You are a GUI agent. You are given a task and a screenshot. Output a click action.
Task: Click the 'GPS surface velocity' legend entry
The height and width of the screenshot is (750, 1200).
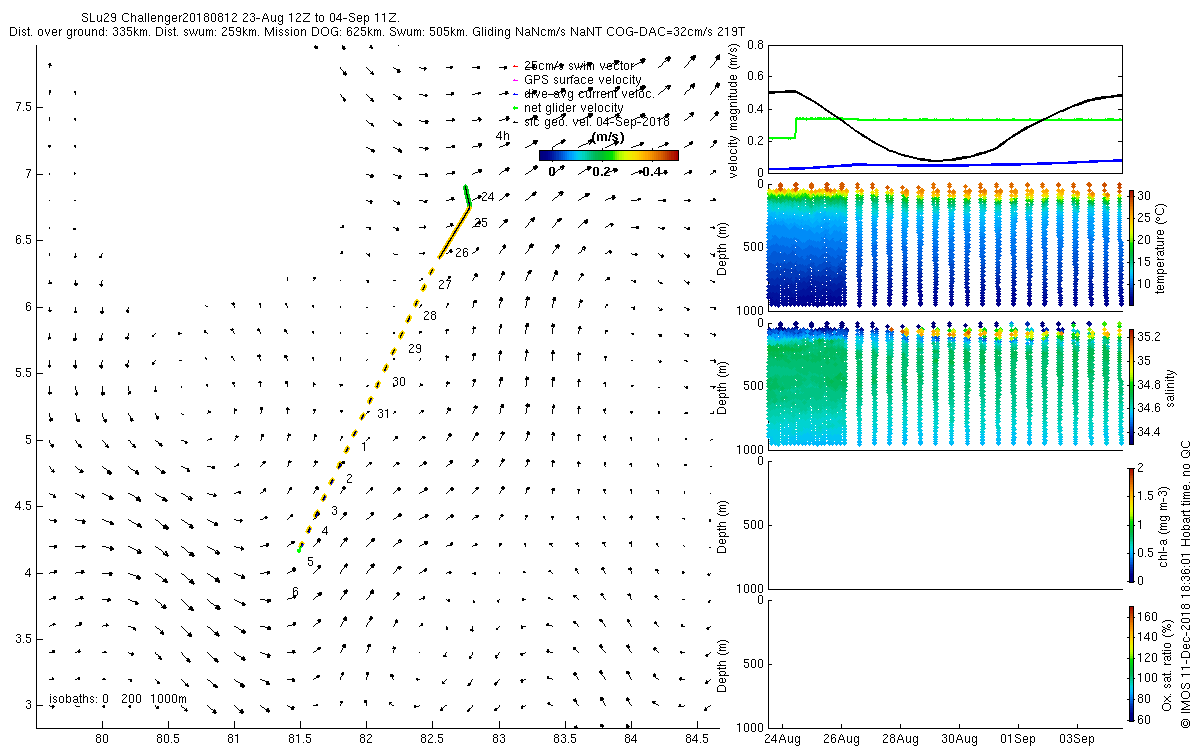click(583, 80)
